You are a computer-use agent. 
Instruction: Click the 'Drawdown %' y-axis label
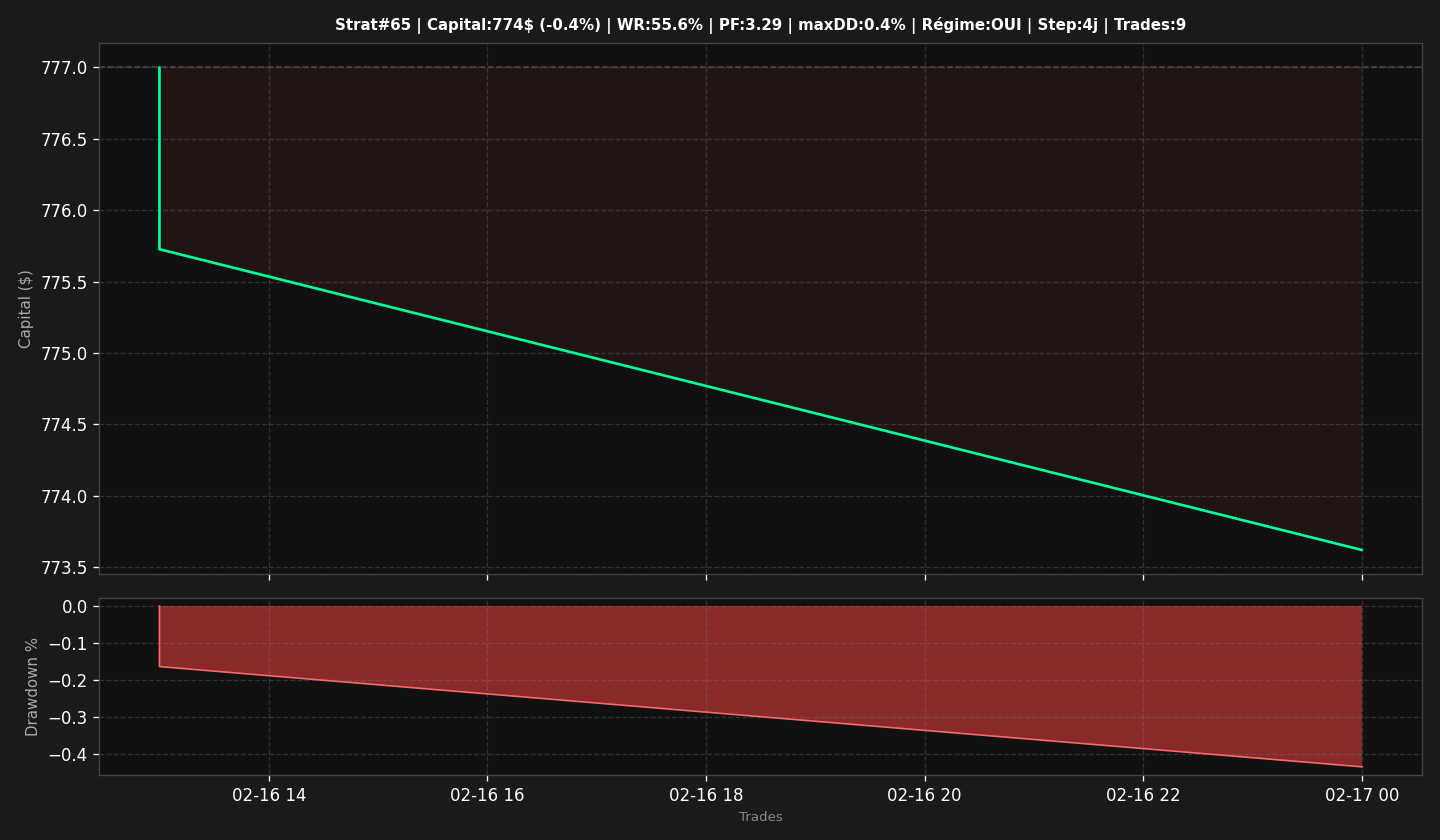(x=32, y=687)
